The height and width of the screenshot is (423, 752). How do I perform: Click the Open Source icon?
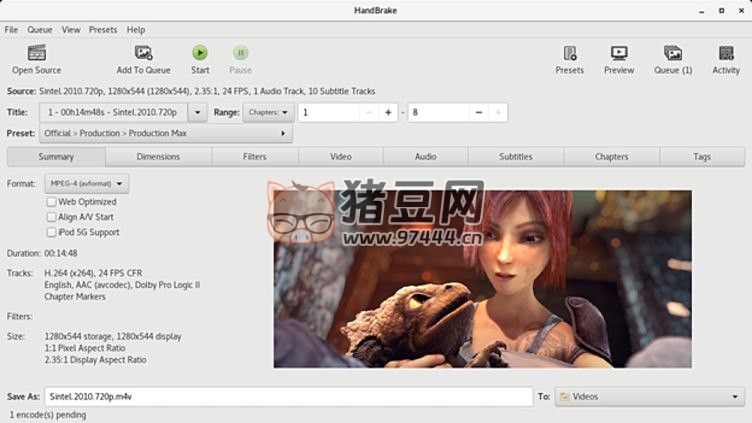point(37,53)
